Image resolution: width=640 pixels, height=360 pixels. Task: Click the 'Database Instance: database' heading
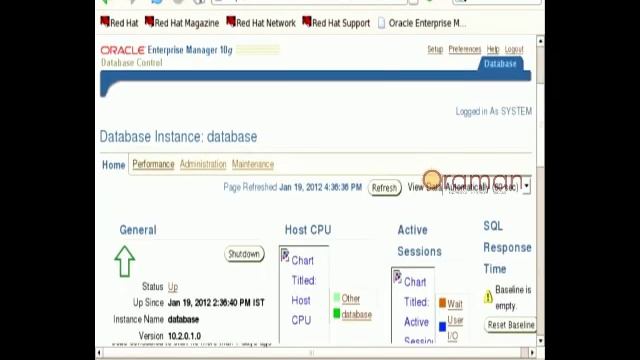[178, 136]
